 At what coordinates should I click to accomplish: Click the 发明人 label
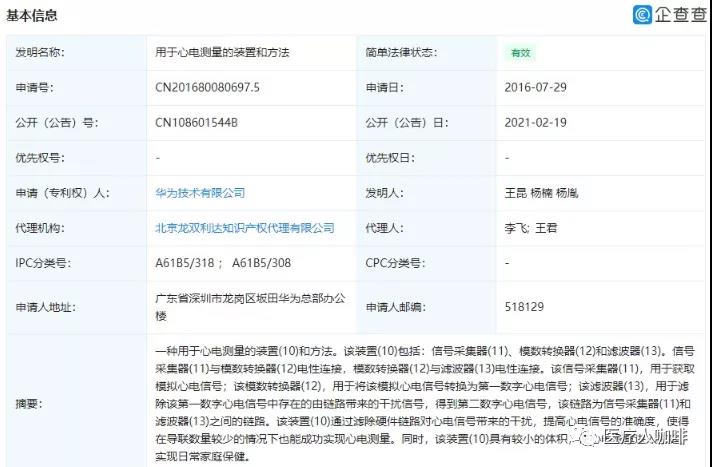click(384, 193)
